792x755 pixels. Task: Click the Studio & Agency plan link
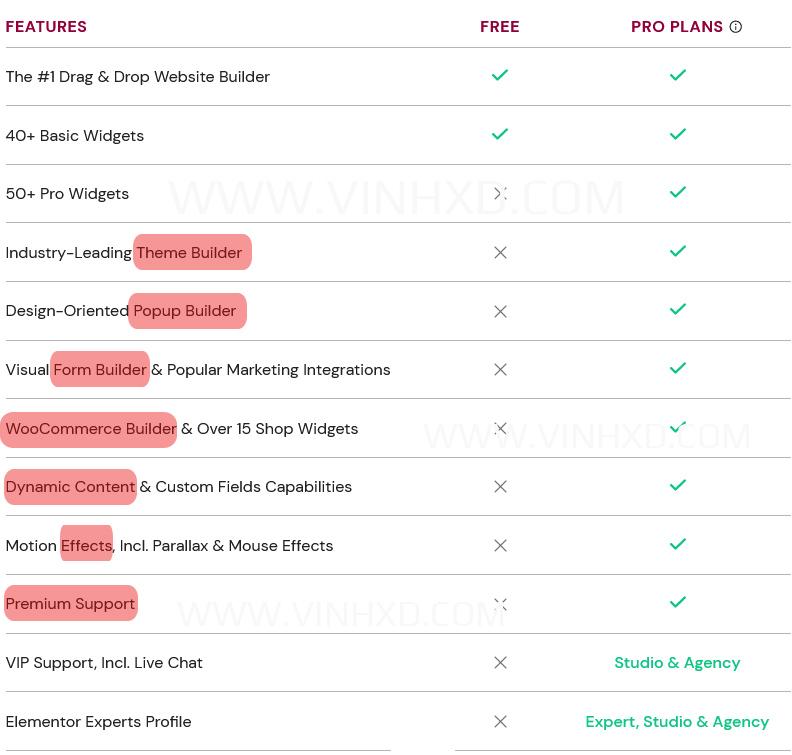pyautogui.click(x=677, y=663)
